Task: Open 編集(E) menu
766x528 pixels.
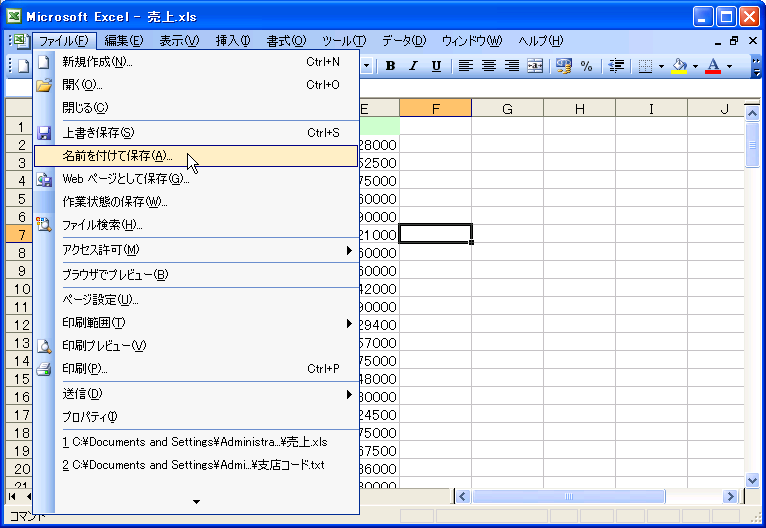Action: (124, 41)
